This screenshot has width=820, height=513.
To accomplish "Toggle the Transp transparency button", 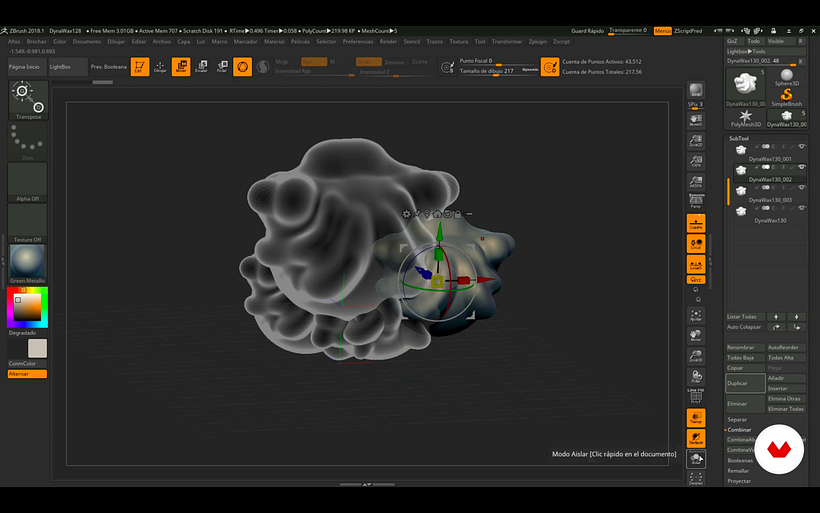I will pyautogui.click(x=696, y=418).
